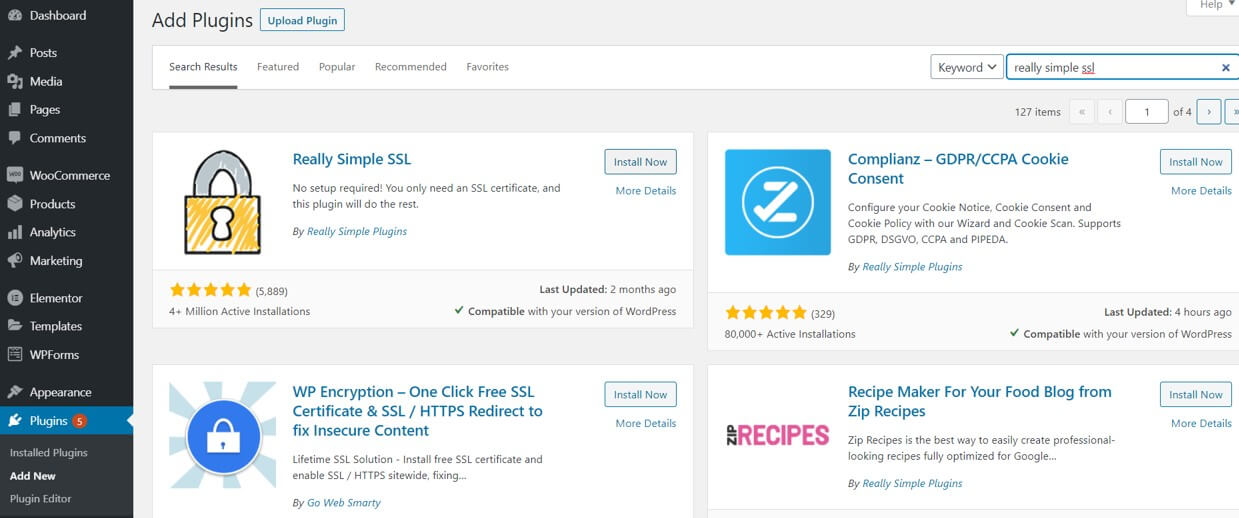Viewport: 1239px width, 518px height.
Task: Click the Appearance paintbrush icon
Action: tap(15, 392)
